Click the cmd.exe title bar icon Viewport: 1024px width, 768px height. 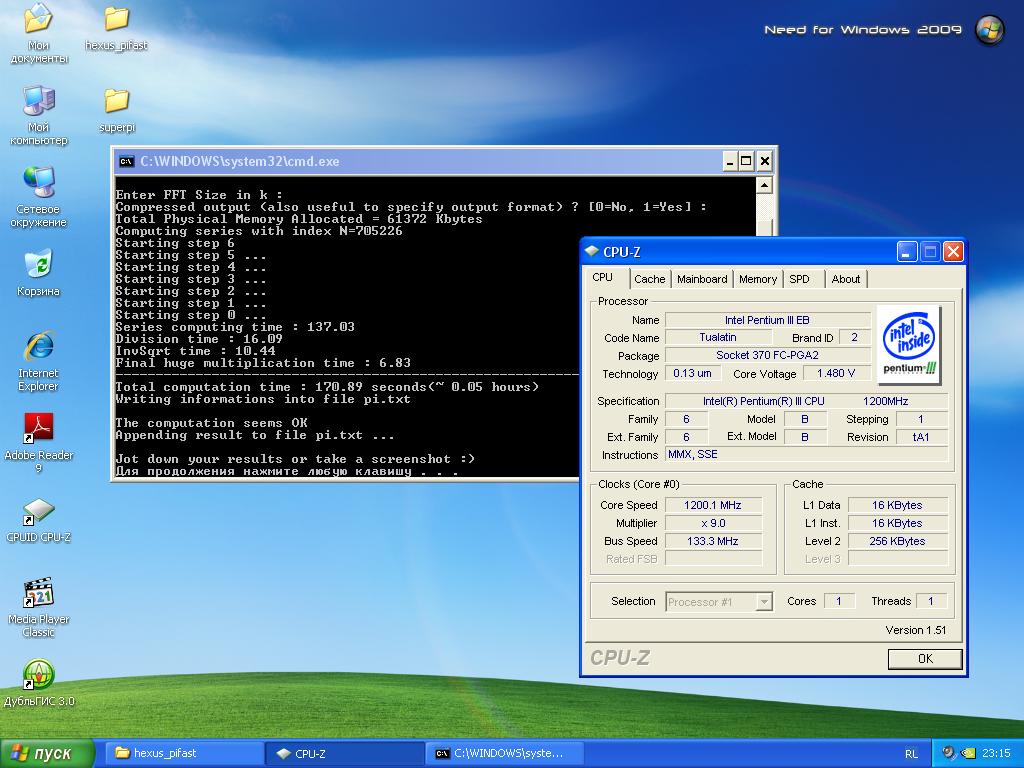[127, 161]
